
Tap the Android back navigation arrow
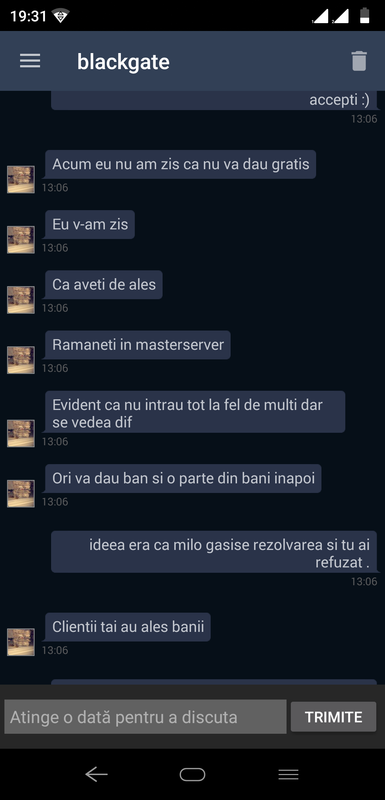(96, 774)
